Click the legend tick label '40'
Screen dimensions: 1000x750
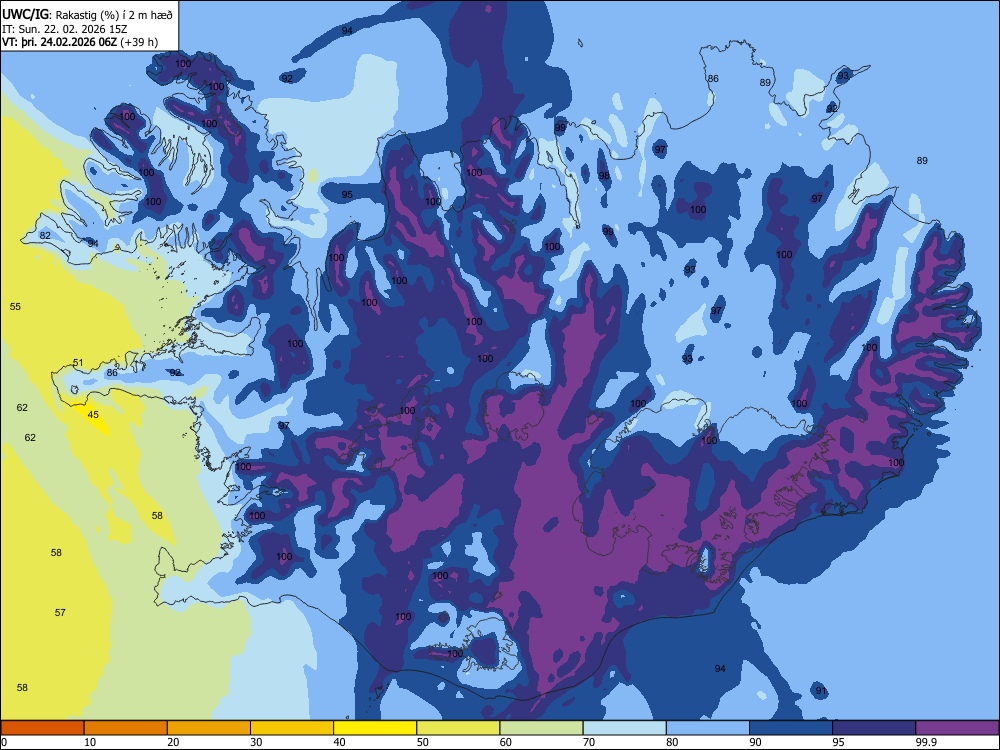click(x=340, y=742)
